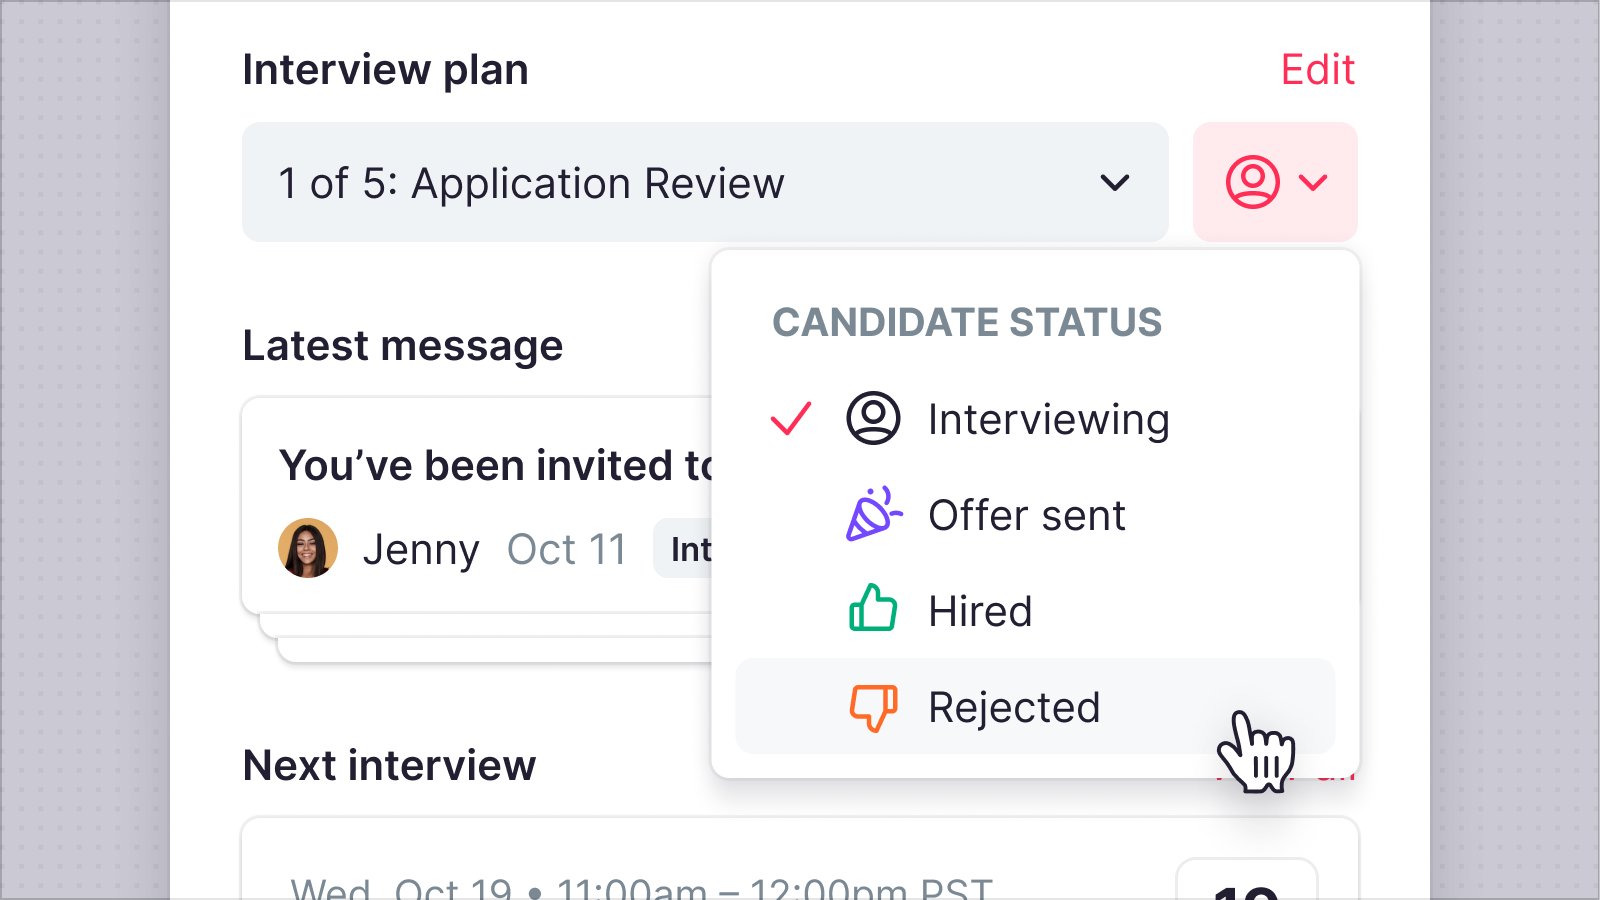Open the "You've been invited" message card
This screenshot has width=1600, height=900.
coord(477,506)
